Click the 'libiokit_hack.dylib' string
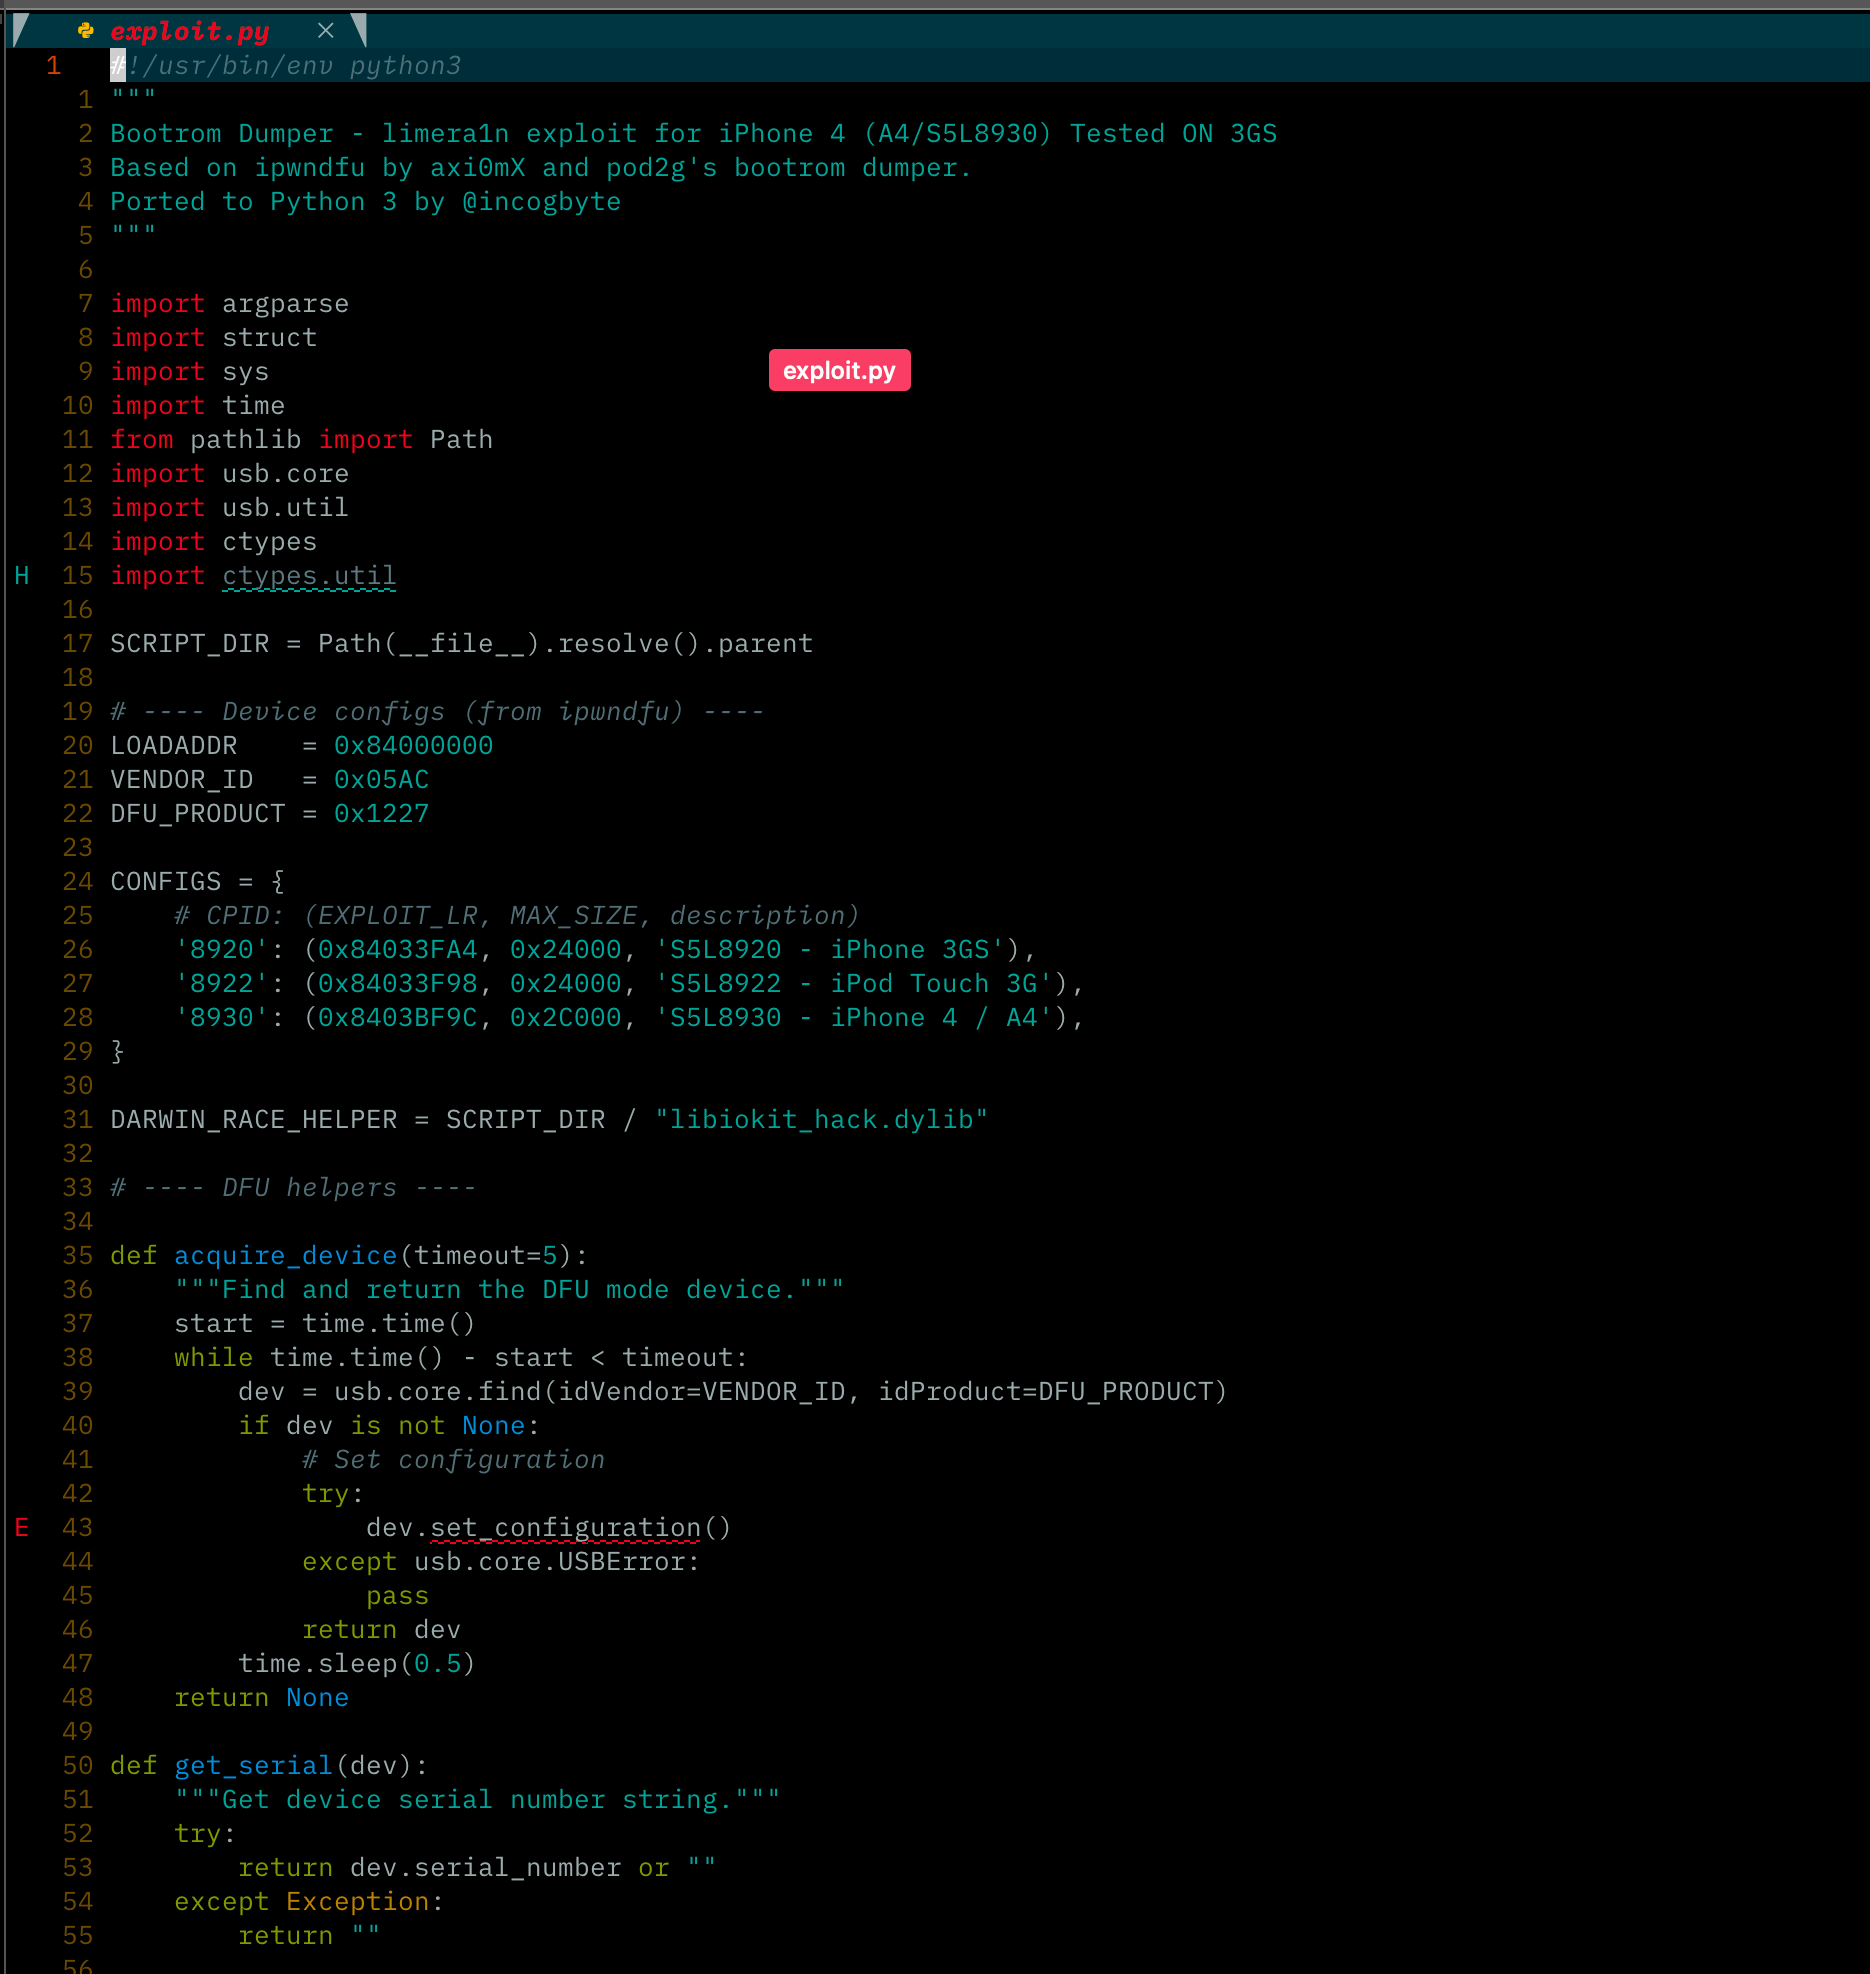Image resolution: width=1870 pixels, height=1974 pixels. (x=821, y=1120)
